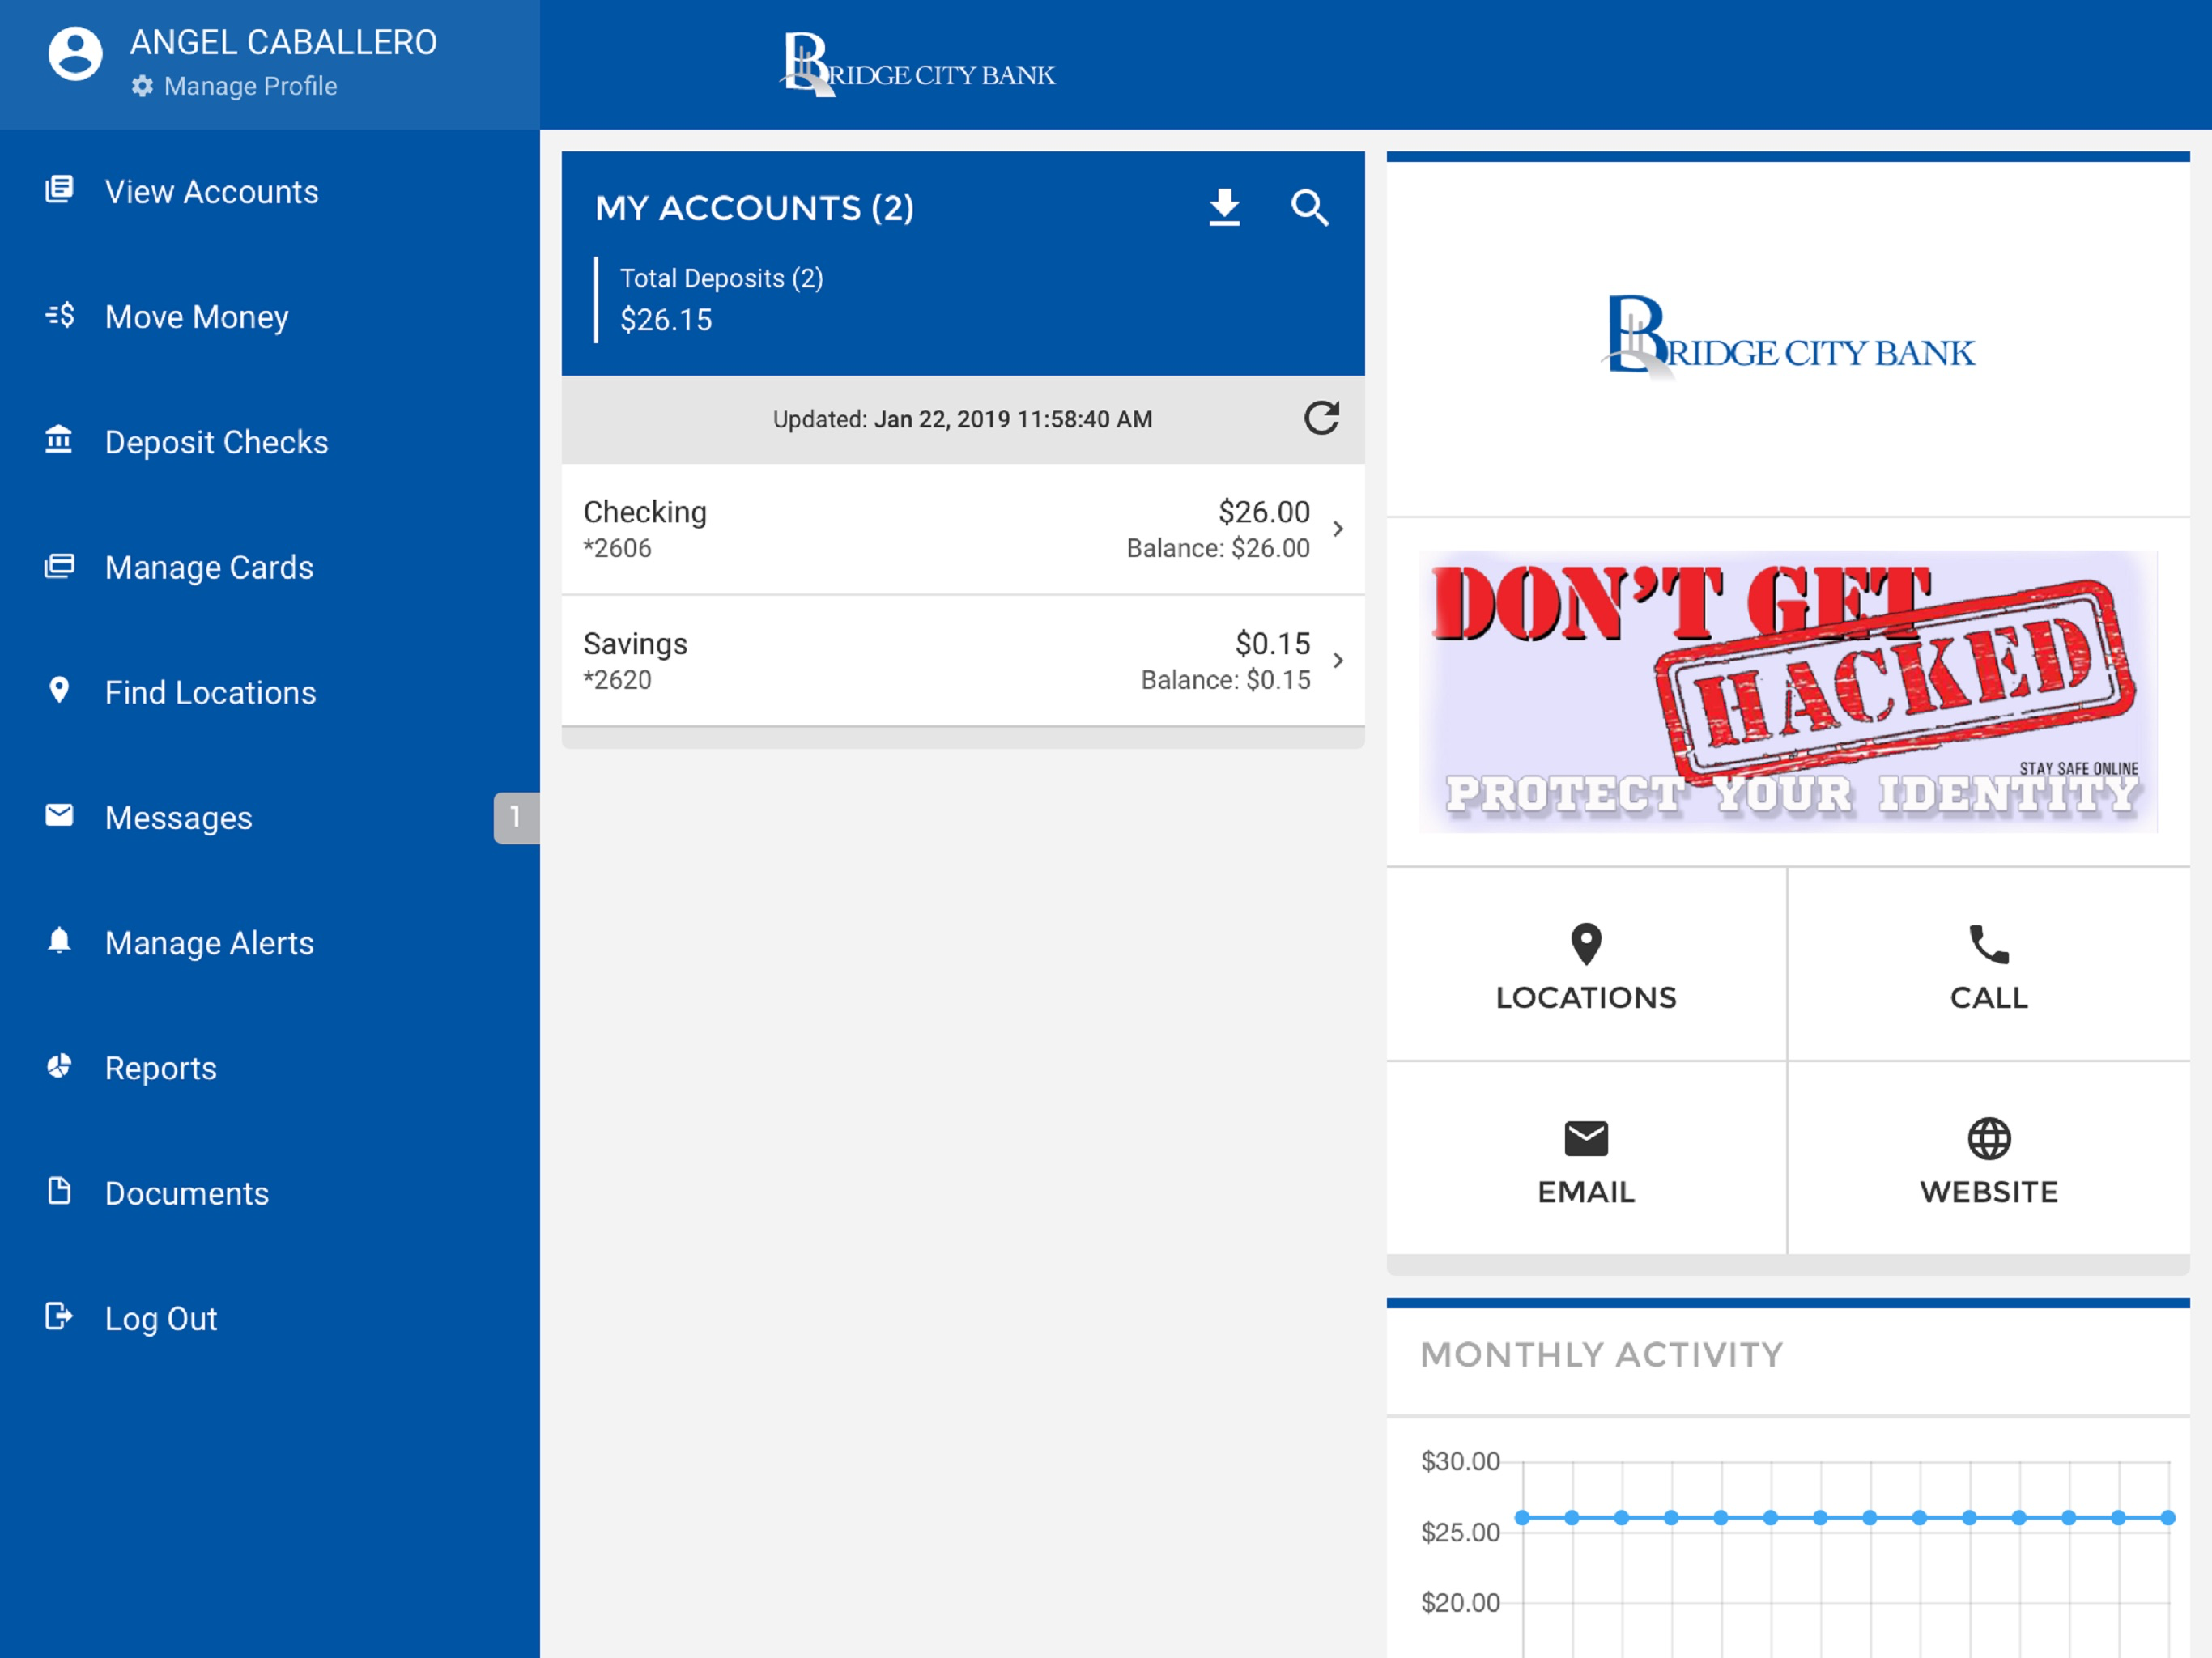
Task: Click the user profile avatar icon
Action: 76,54
